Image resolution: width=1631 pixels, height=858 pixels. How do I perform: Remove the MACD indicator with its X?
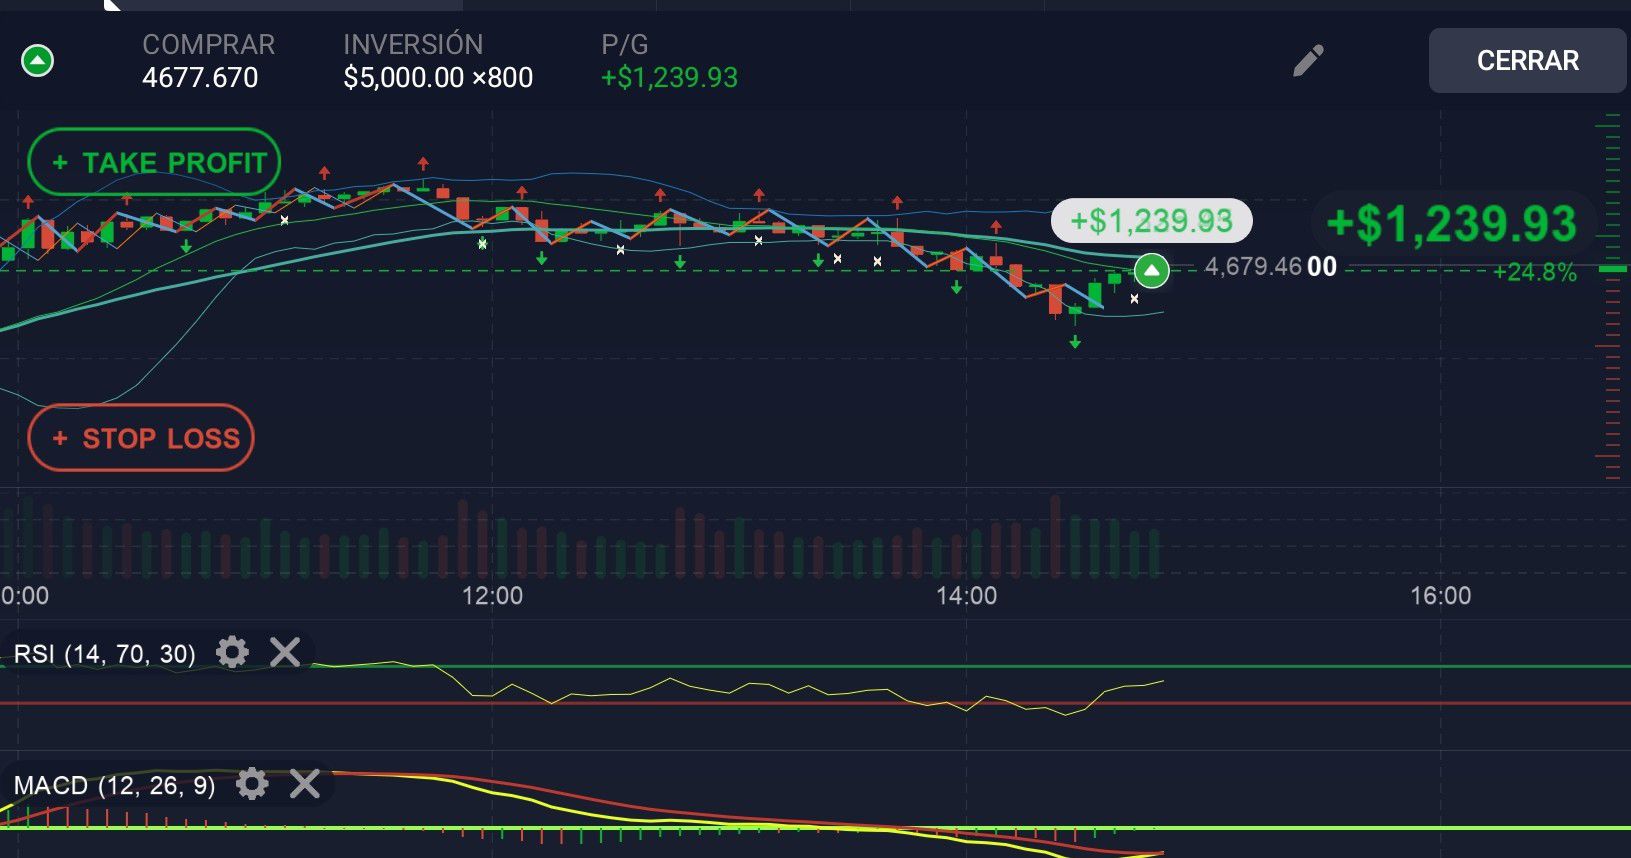click(305, 784)
